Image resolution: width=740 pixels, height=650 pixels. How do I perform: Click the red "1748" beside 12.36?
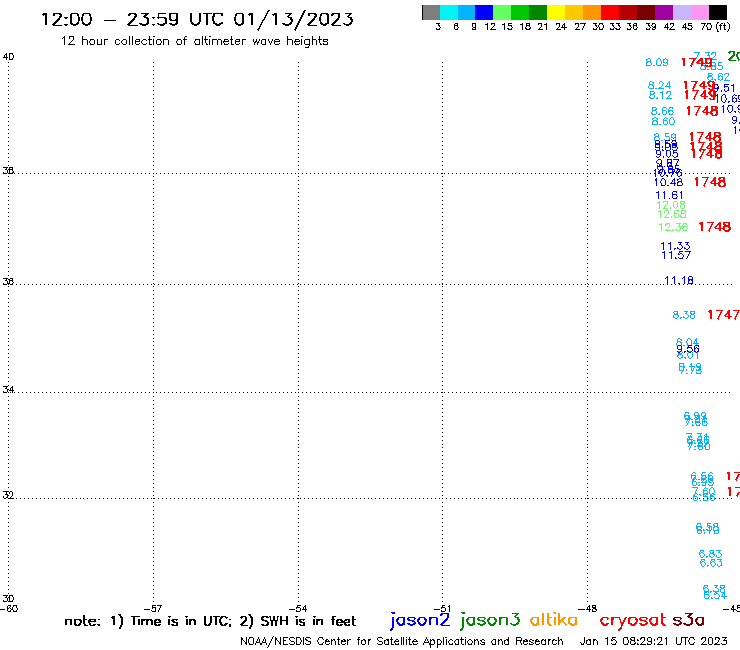pyautogui.click(x=715, y=227)
